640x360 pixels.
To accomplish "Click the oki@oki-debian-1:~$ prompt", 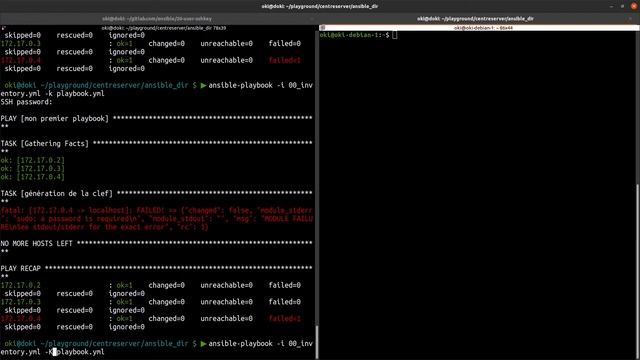I will coord(355,35).
